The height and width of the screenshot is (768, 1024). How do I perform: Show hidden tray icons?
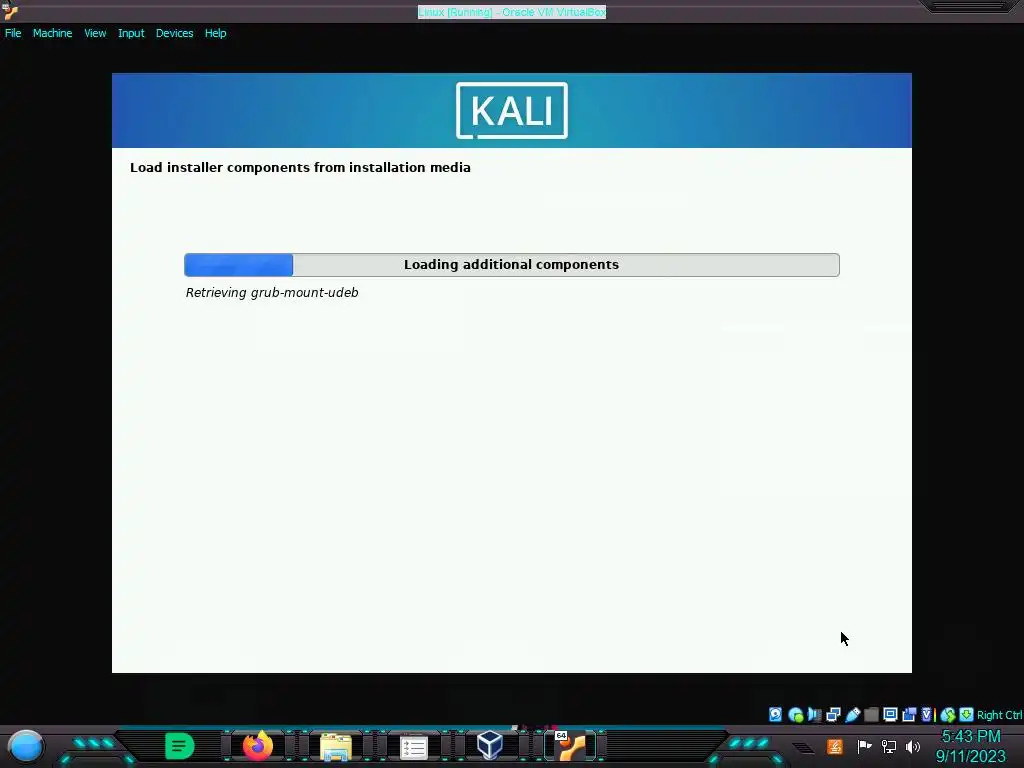(803, 747)
